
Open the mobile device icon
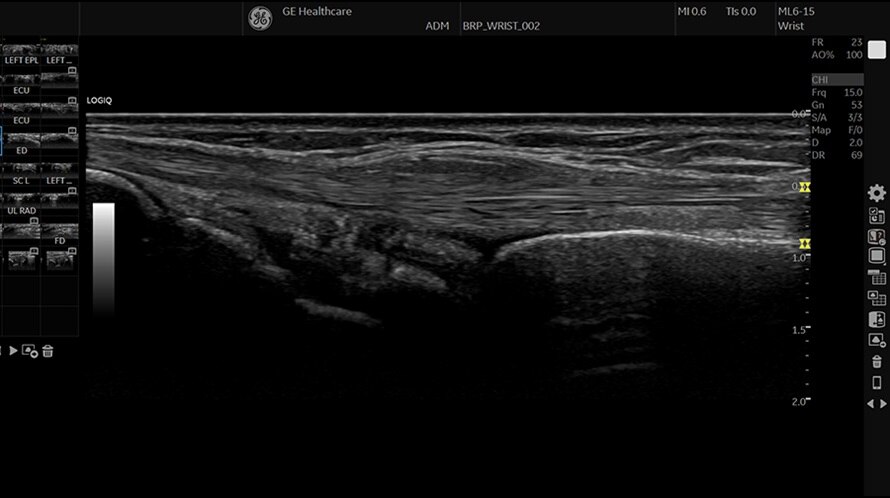point(876,383)
